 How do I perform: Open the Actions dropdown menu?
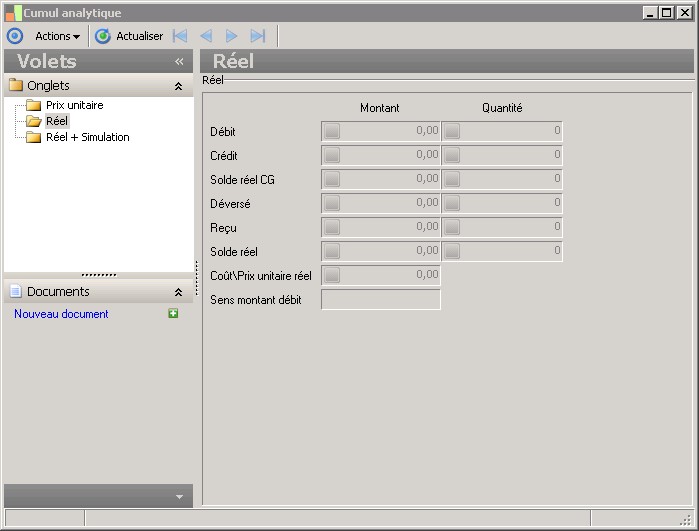coord(57,36)
